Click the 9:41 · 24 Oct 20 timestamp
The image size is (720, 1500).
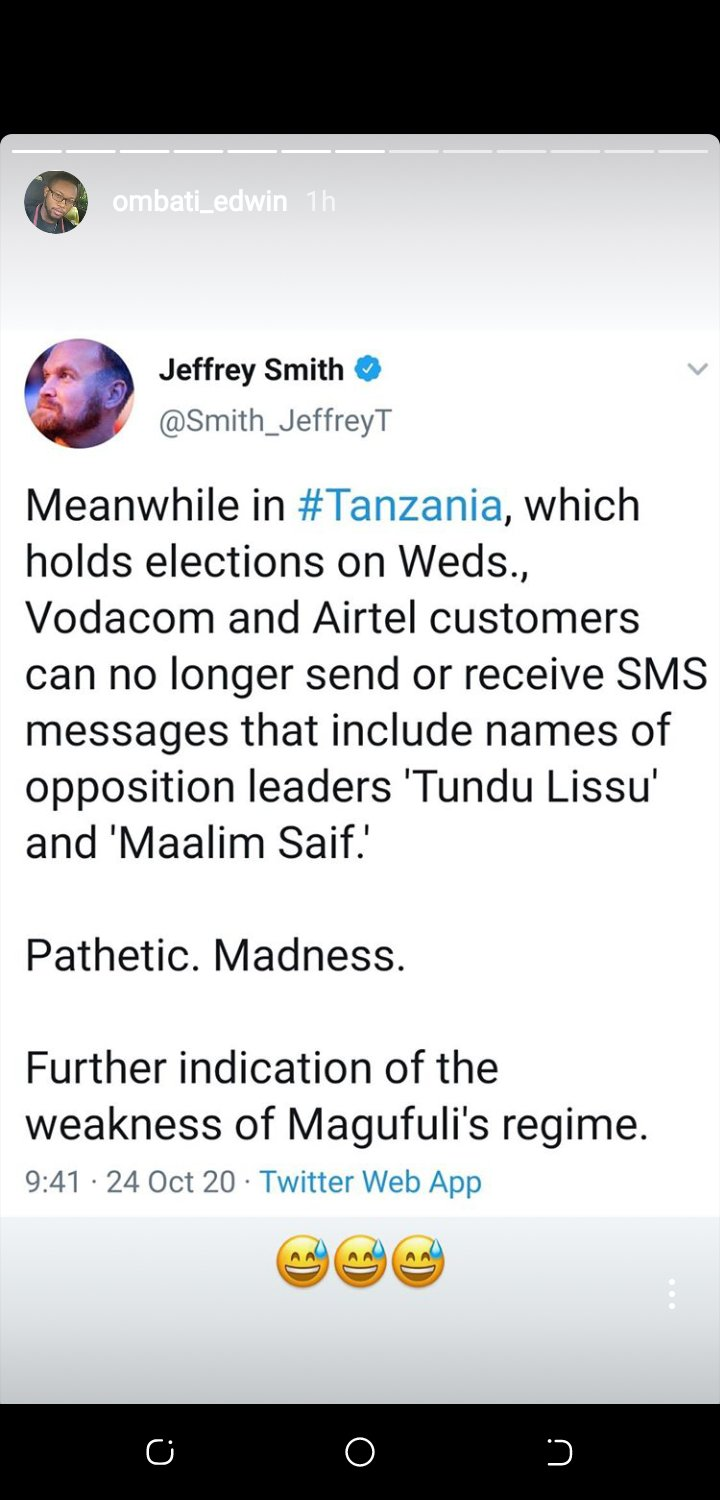(x=130, y=1182)
